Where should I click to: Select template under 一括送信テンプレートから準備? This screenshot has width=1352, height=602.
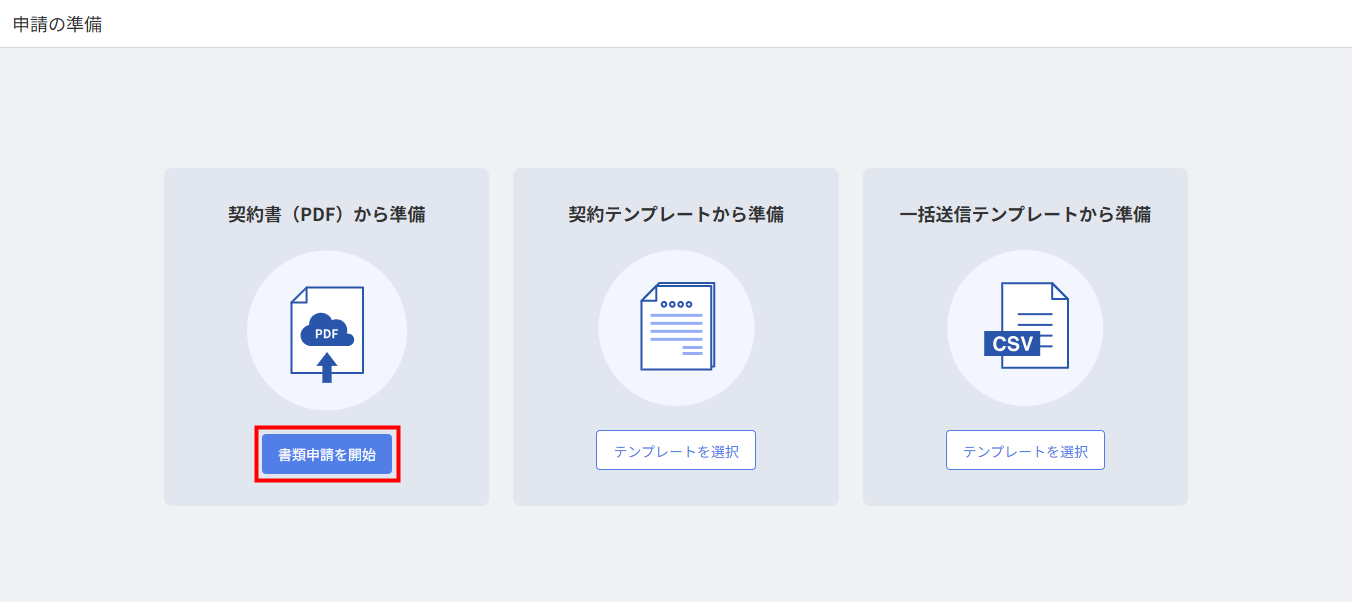click(x=1025, y=450)
